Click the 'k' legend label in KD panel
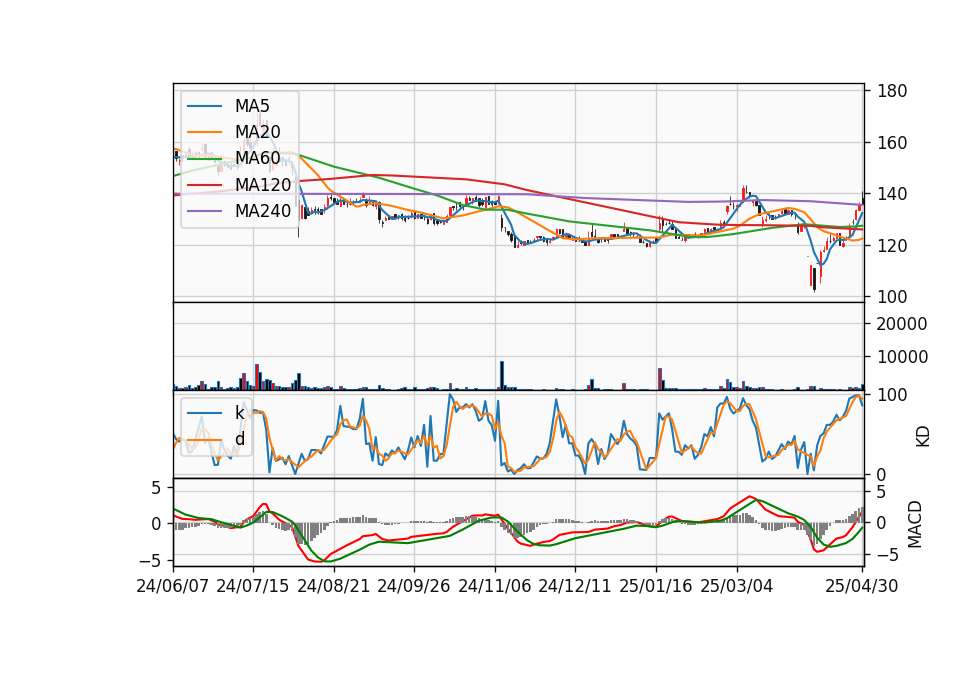 point(239,413)
